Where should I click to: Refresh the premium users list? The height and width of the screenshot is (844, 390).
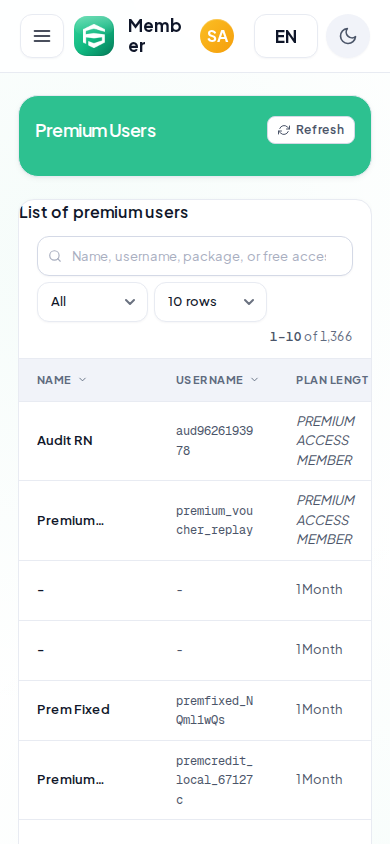[311, 130]
